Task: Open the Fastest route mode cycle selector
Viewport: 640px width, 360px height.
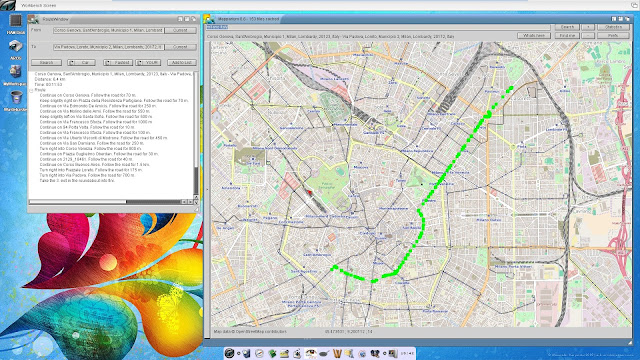Action: pos(118,62)
